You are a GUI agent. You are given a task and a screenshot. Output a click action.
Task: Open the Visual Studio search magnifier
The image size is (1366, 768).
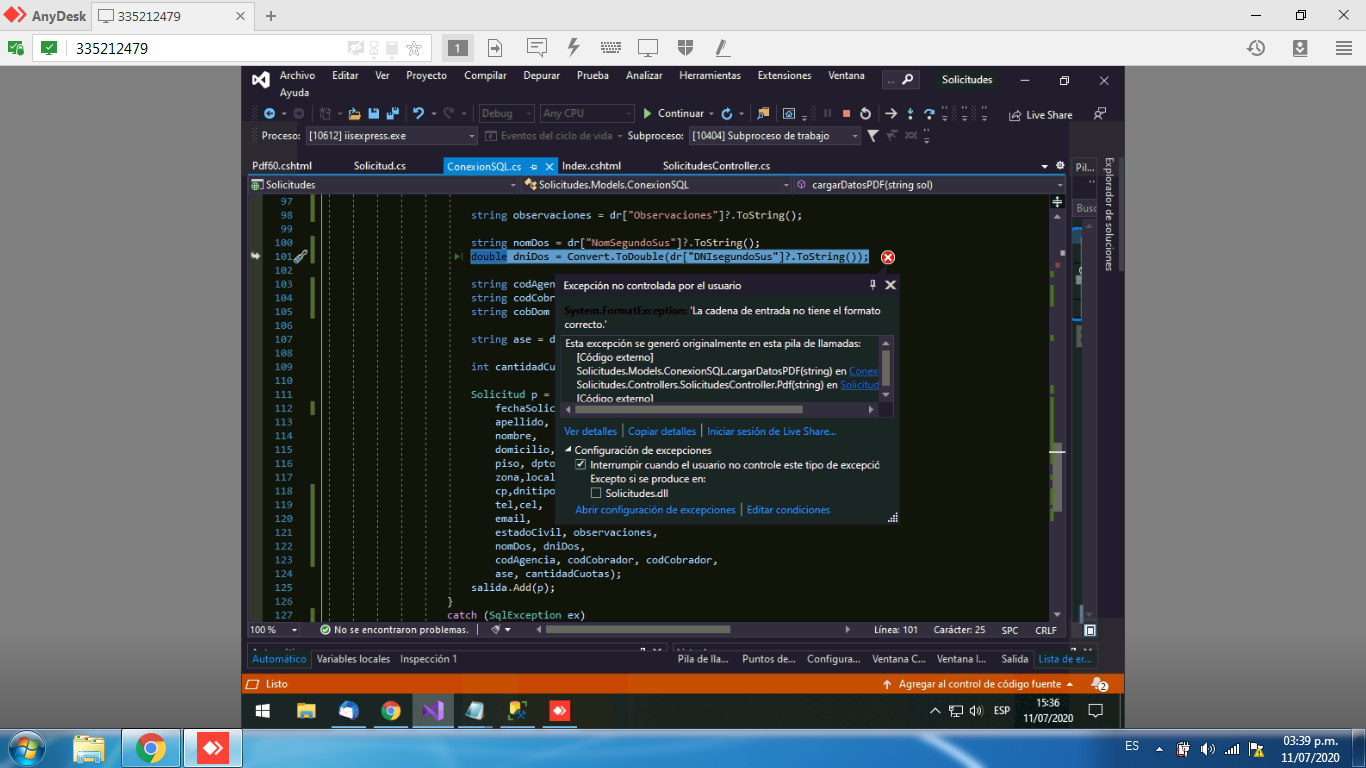[x=908, y=80]
